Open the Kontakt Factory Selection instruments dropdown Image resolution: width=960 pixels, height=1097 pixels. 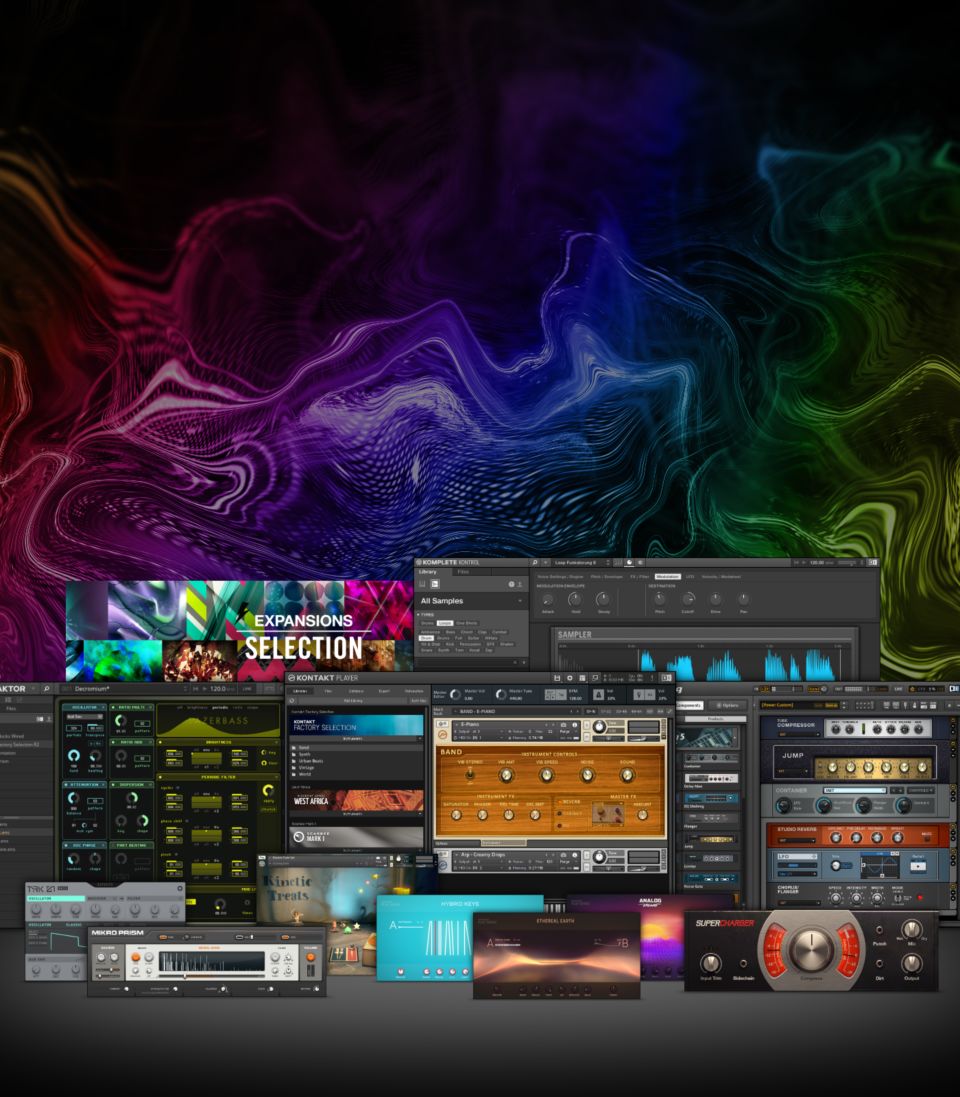coord(356,739)
